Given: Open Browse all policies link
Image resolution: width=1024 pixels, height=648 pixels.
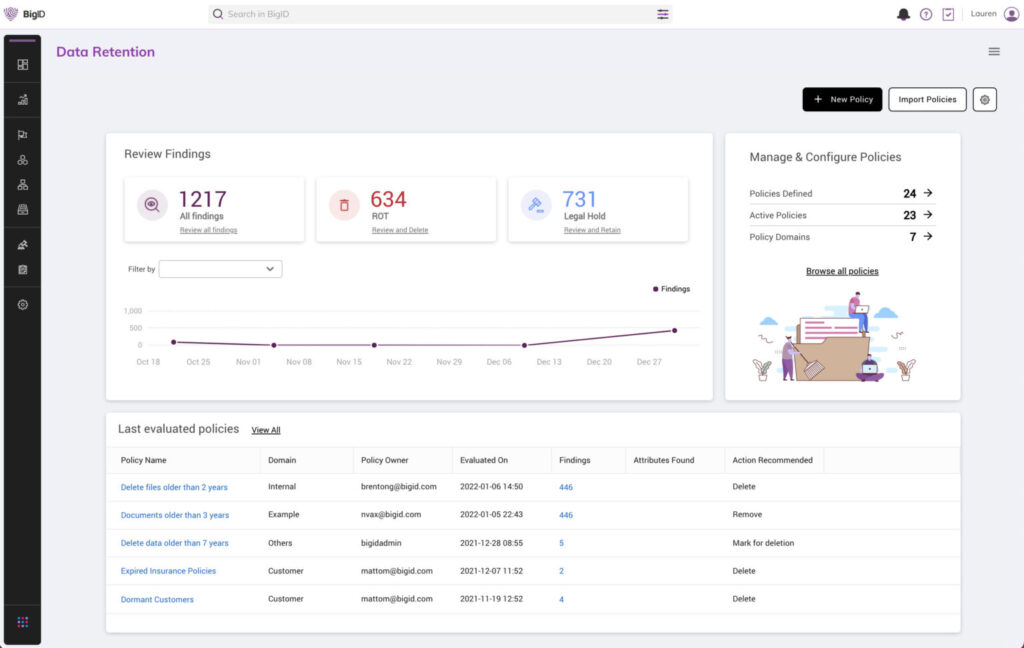Looking at the screenshot, I should (842, 271).
